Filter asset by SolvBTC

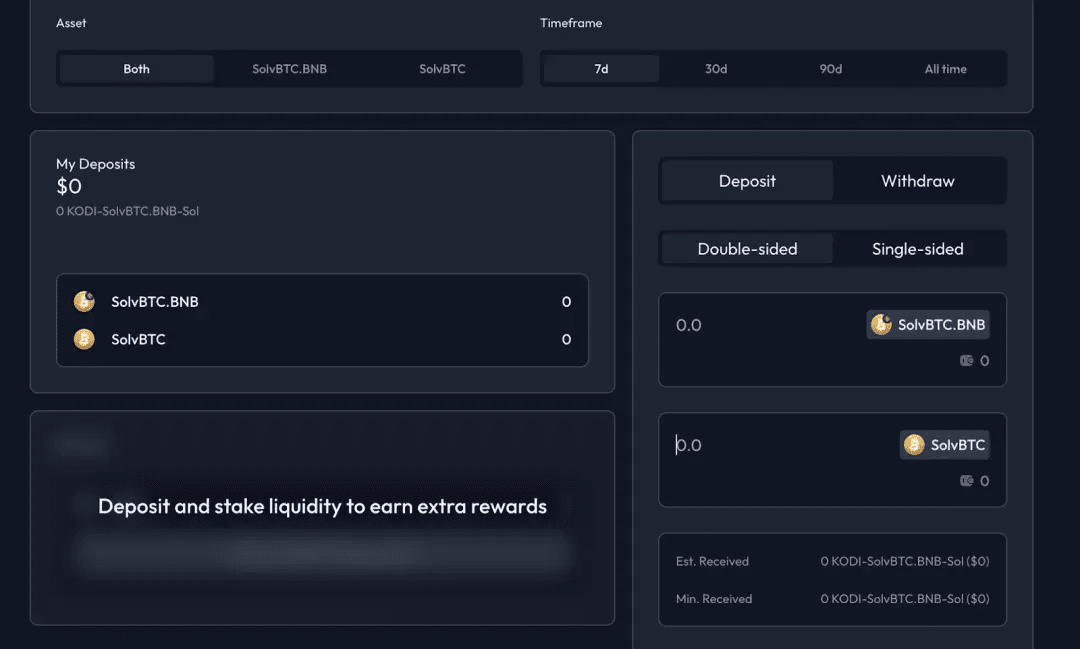442,69
